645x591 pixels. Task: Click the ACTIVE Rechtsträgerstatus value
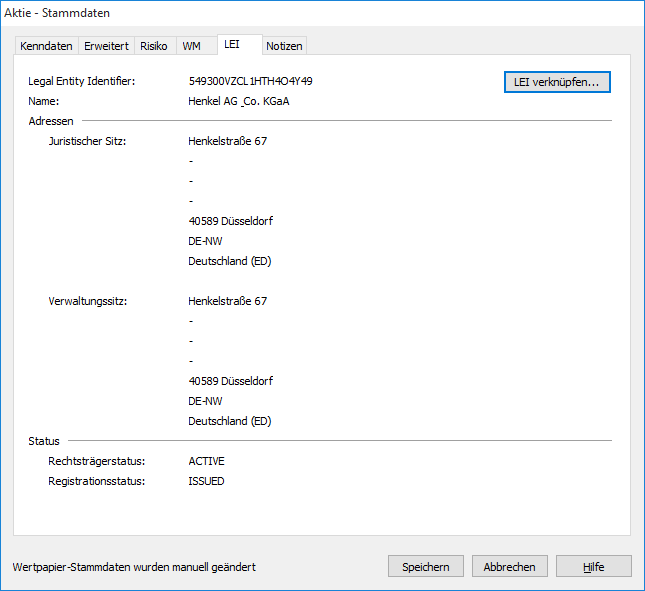tap(206, 461)
